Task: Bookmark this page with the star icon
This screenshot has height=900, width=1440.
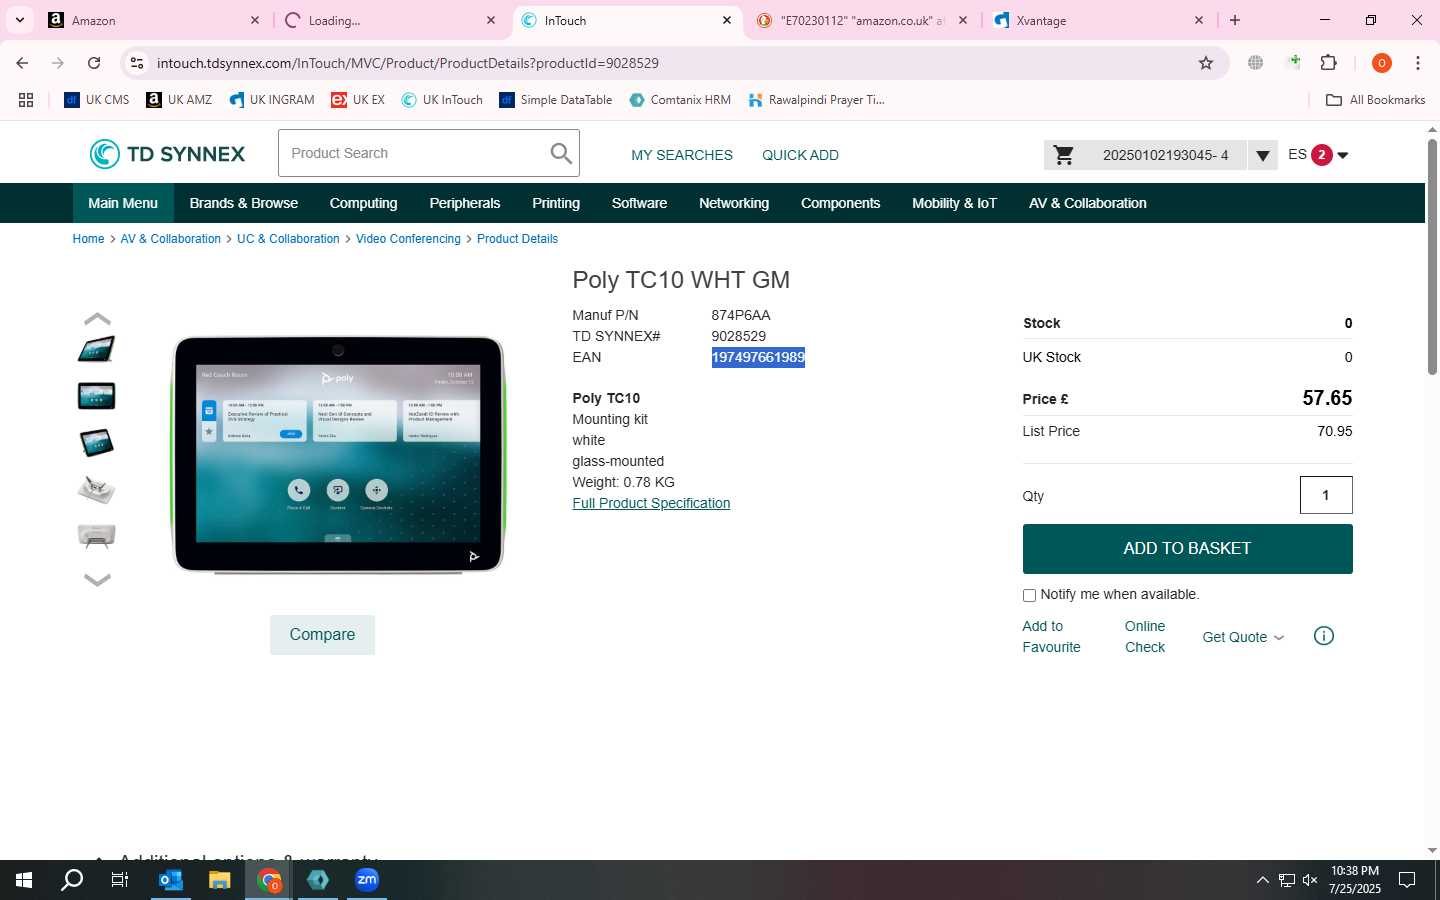Action: click(x=1206, y=63)
